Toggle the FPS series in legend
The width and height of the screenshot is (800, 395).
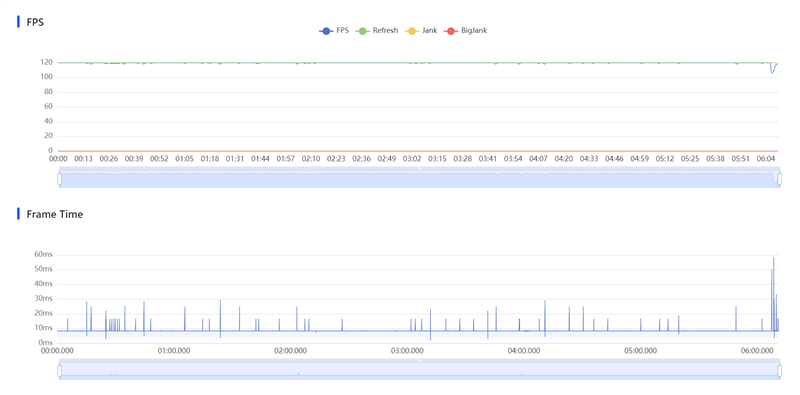334,31
